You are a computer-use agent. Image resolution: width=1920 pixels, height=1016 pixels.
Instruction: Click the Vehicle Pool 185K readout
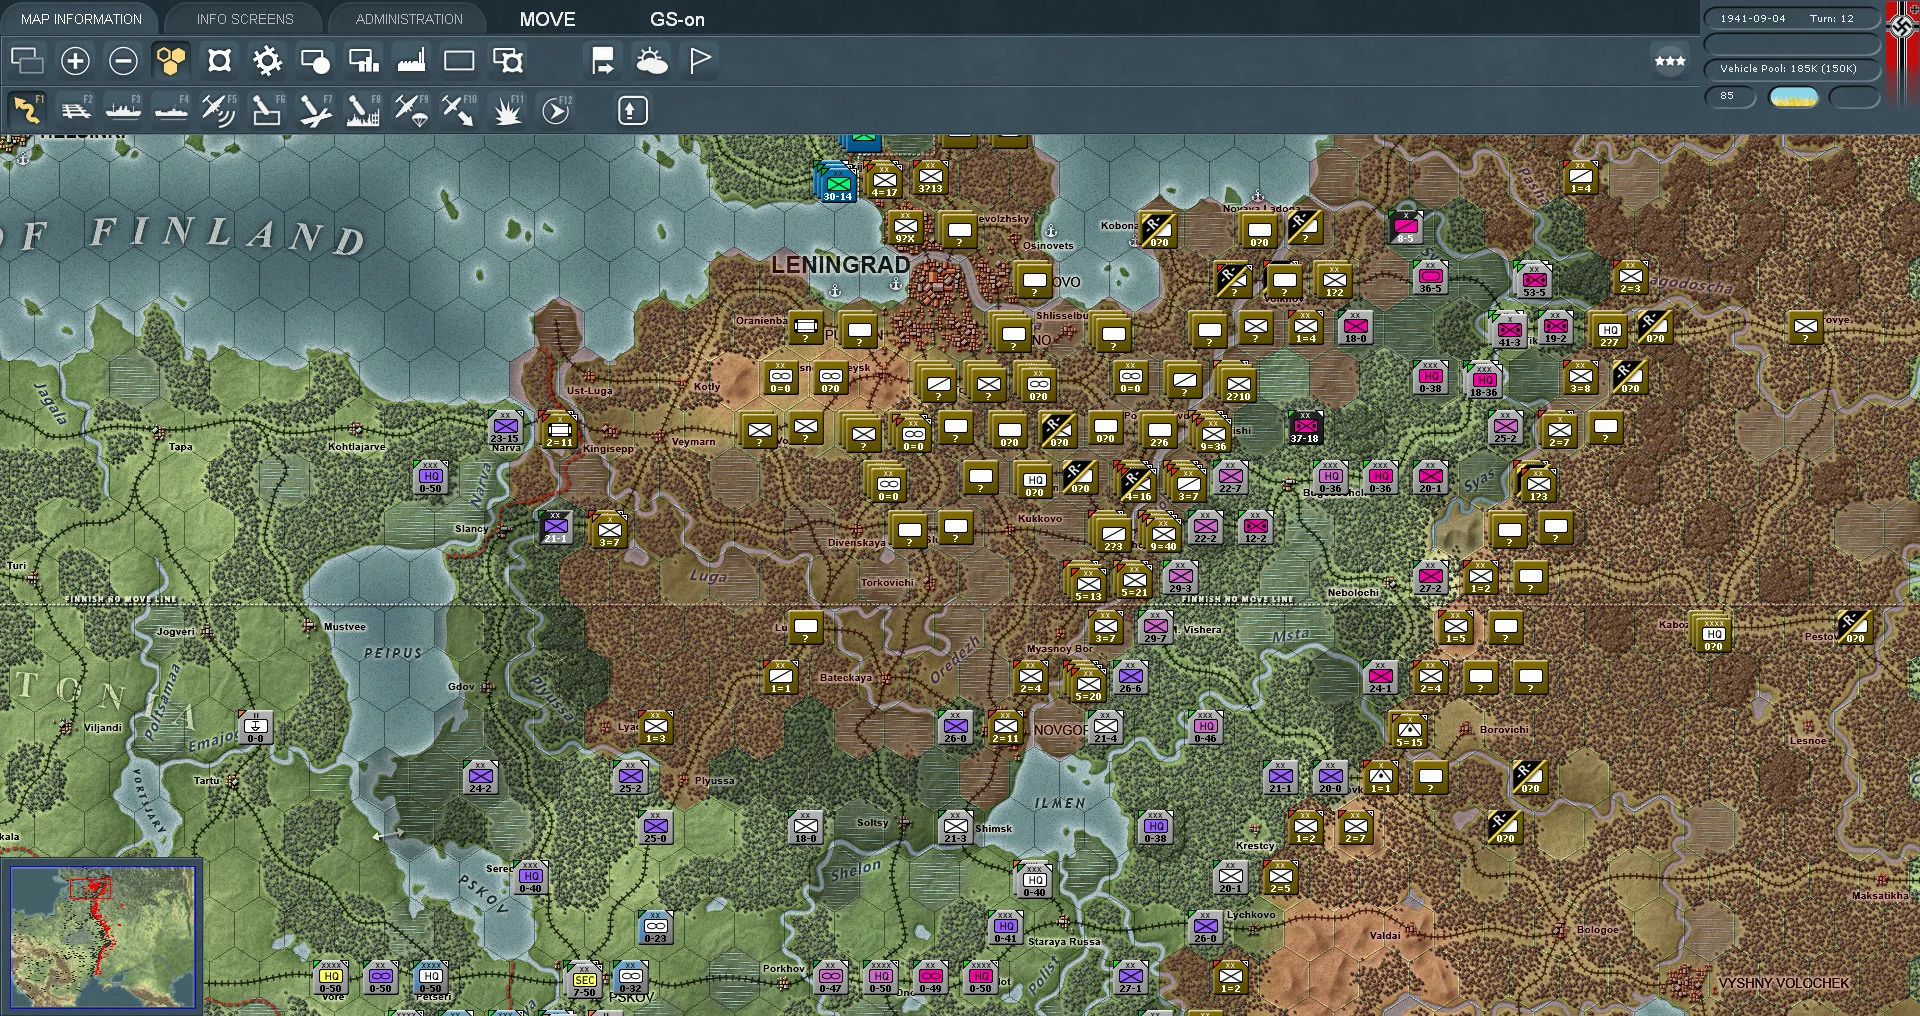click(1791, 68)
